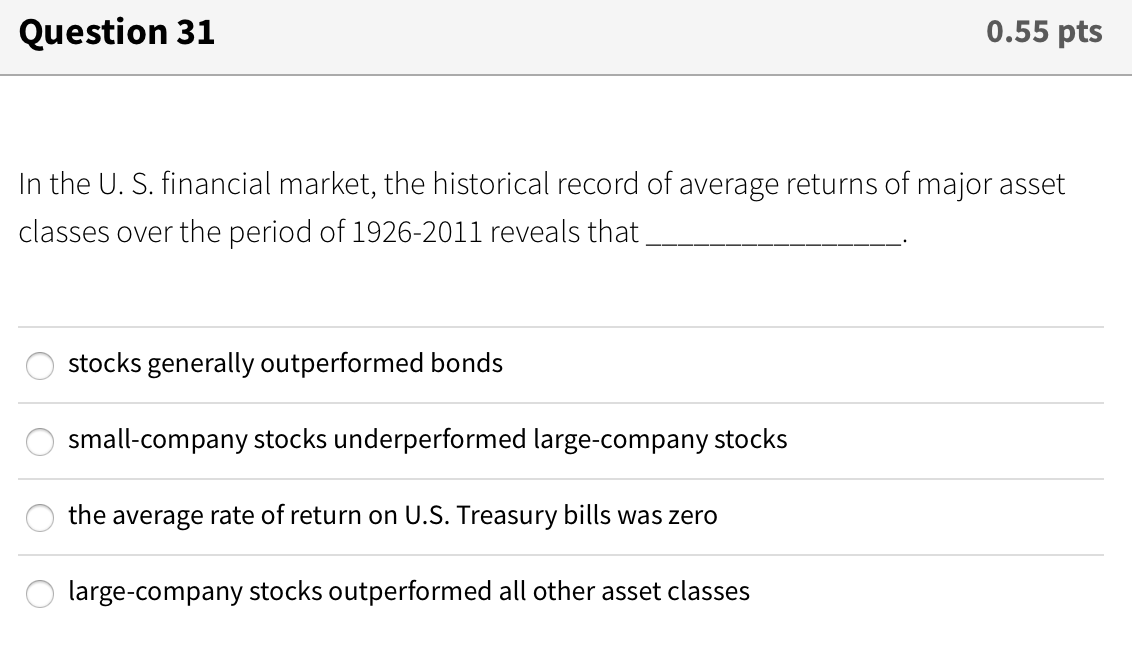Choose the 'small-company stocks underperformed large-company stocks' option

point(39,442)
